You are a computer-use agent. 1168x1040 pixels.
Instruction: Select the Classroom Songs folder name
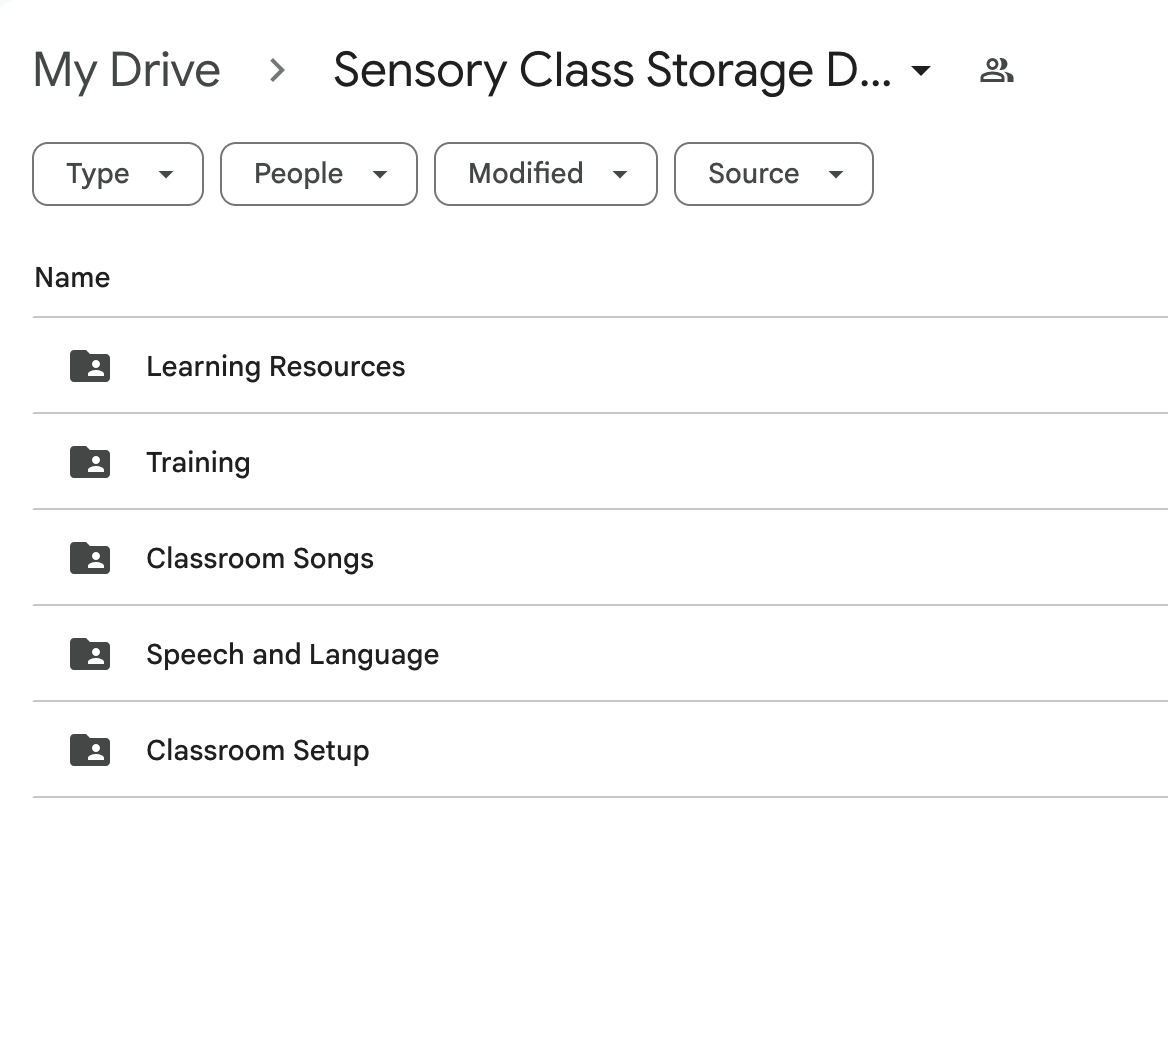(x=260, y=559)
